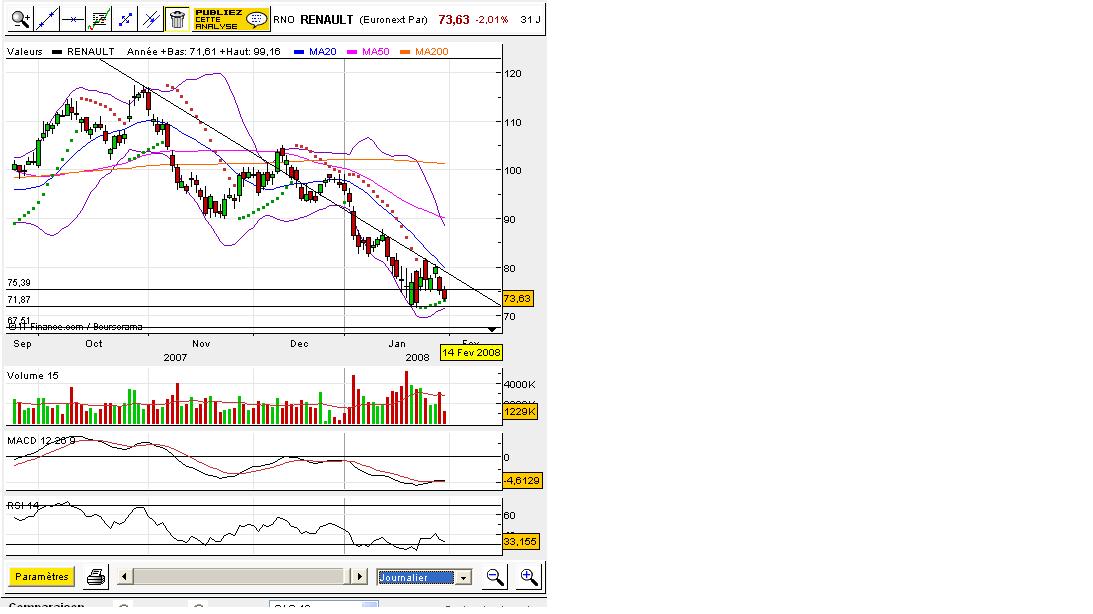Click the yellow 73,63 price tag on the axis
Viewport: 1093px width, 614px height.
tap(517, 298)
